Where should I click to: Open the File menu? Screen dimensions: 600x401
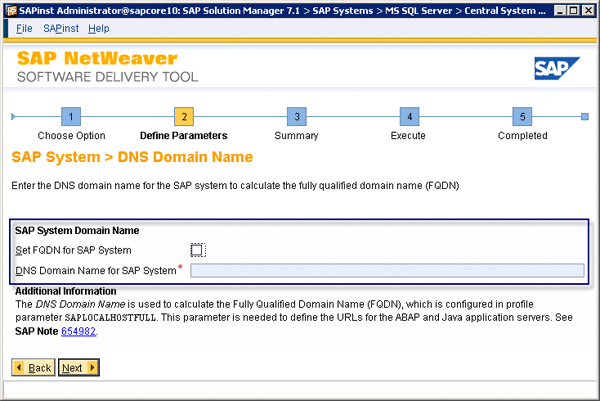click(24, 28)
